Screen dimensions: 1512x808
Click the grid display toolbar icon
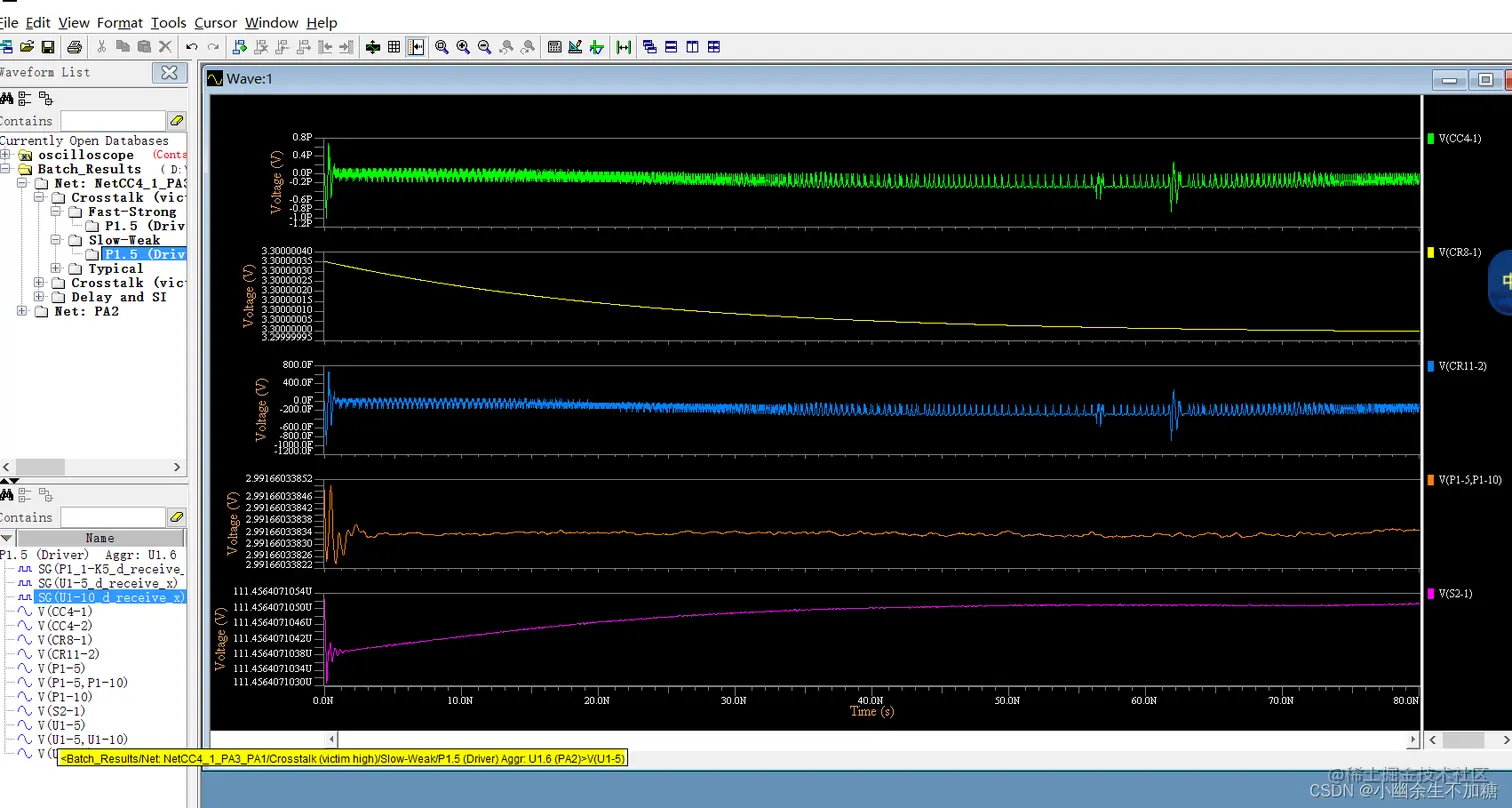tap(394, 47)
